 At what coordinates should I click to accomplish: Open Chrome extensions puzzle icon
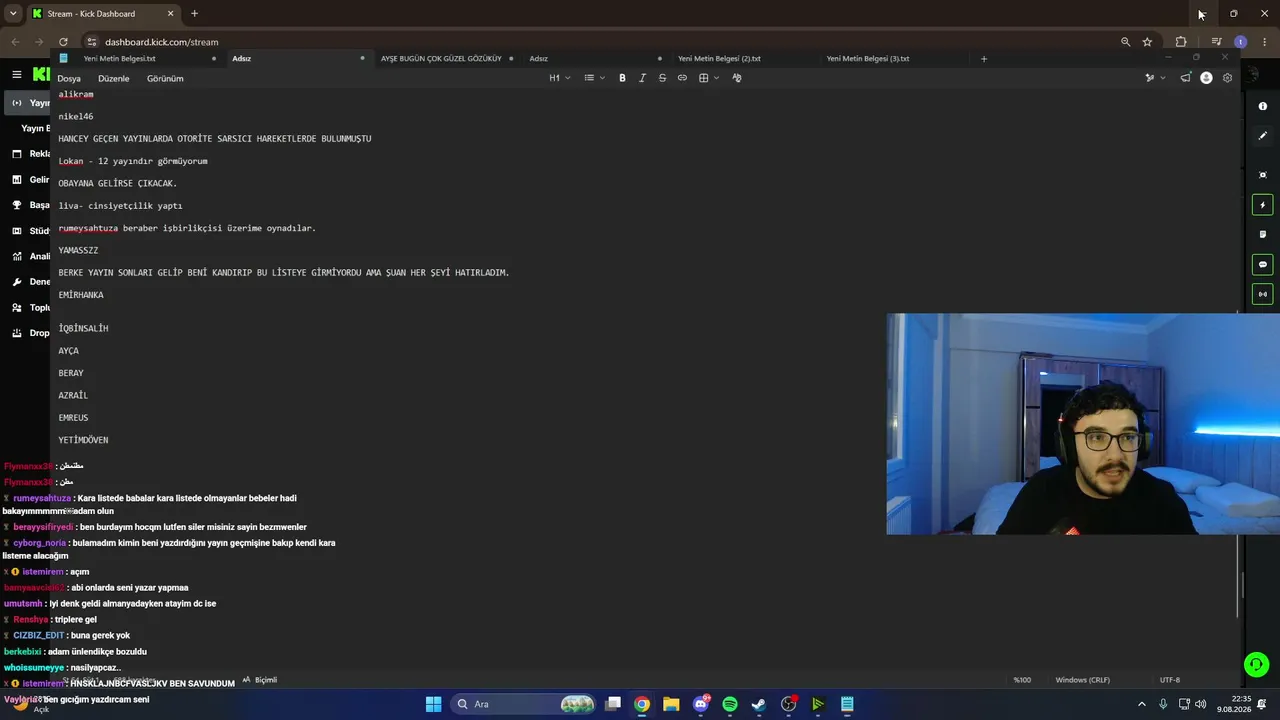click(1181, 42)
